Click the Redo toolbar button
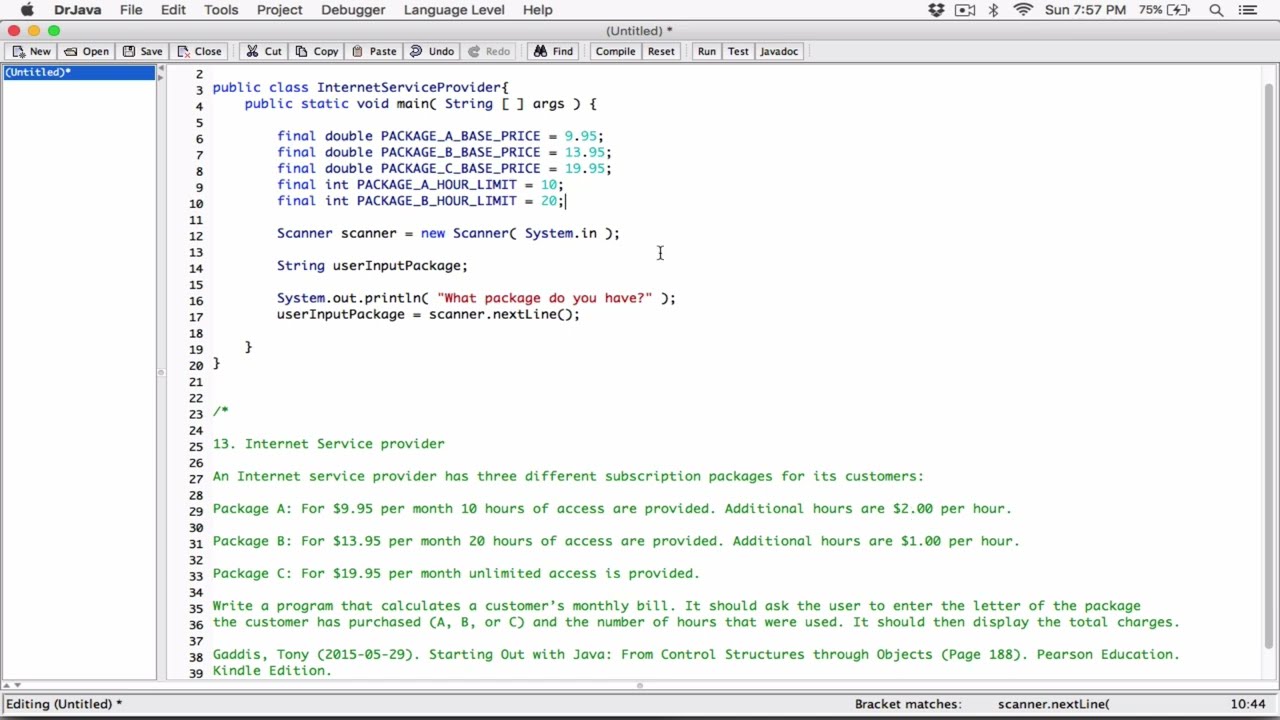Screen dimensions: 1280x720 489,51
